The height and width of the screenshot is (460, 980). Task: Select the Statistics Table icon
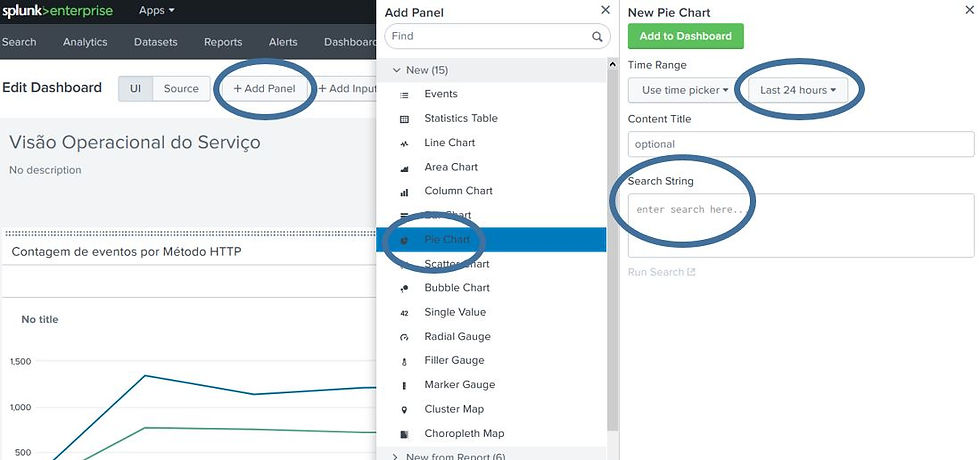(404, 119)
